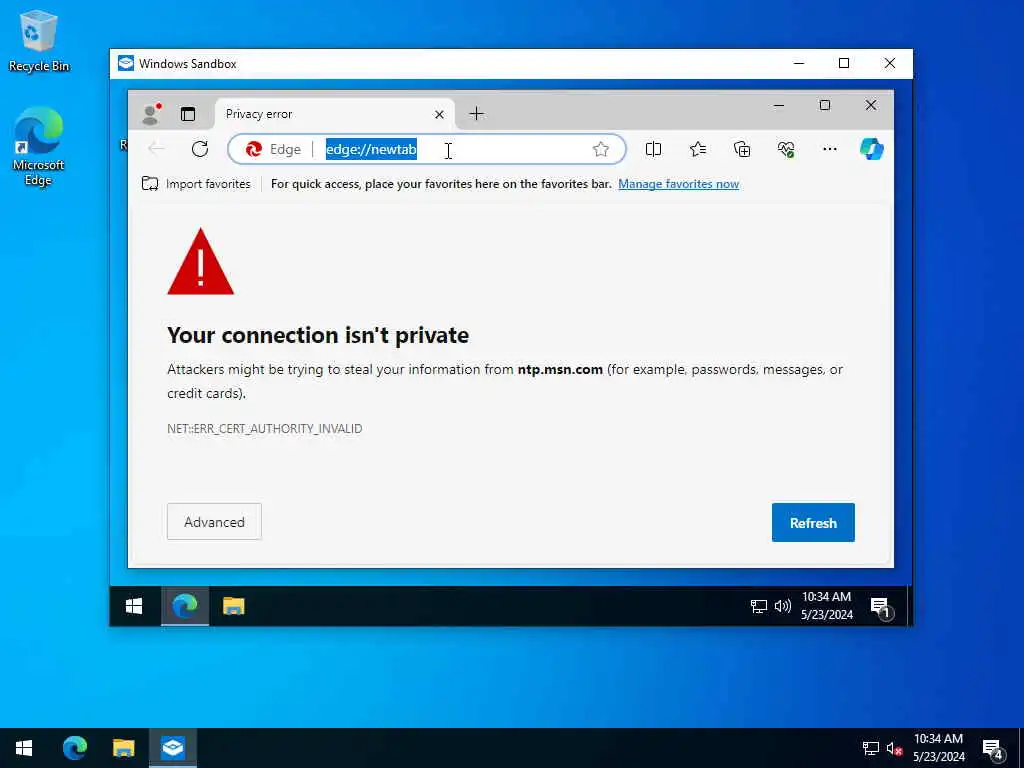Open a new tab with plus icon
1024x768 pixels.
coord(477,114)
